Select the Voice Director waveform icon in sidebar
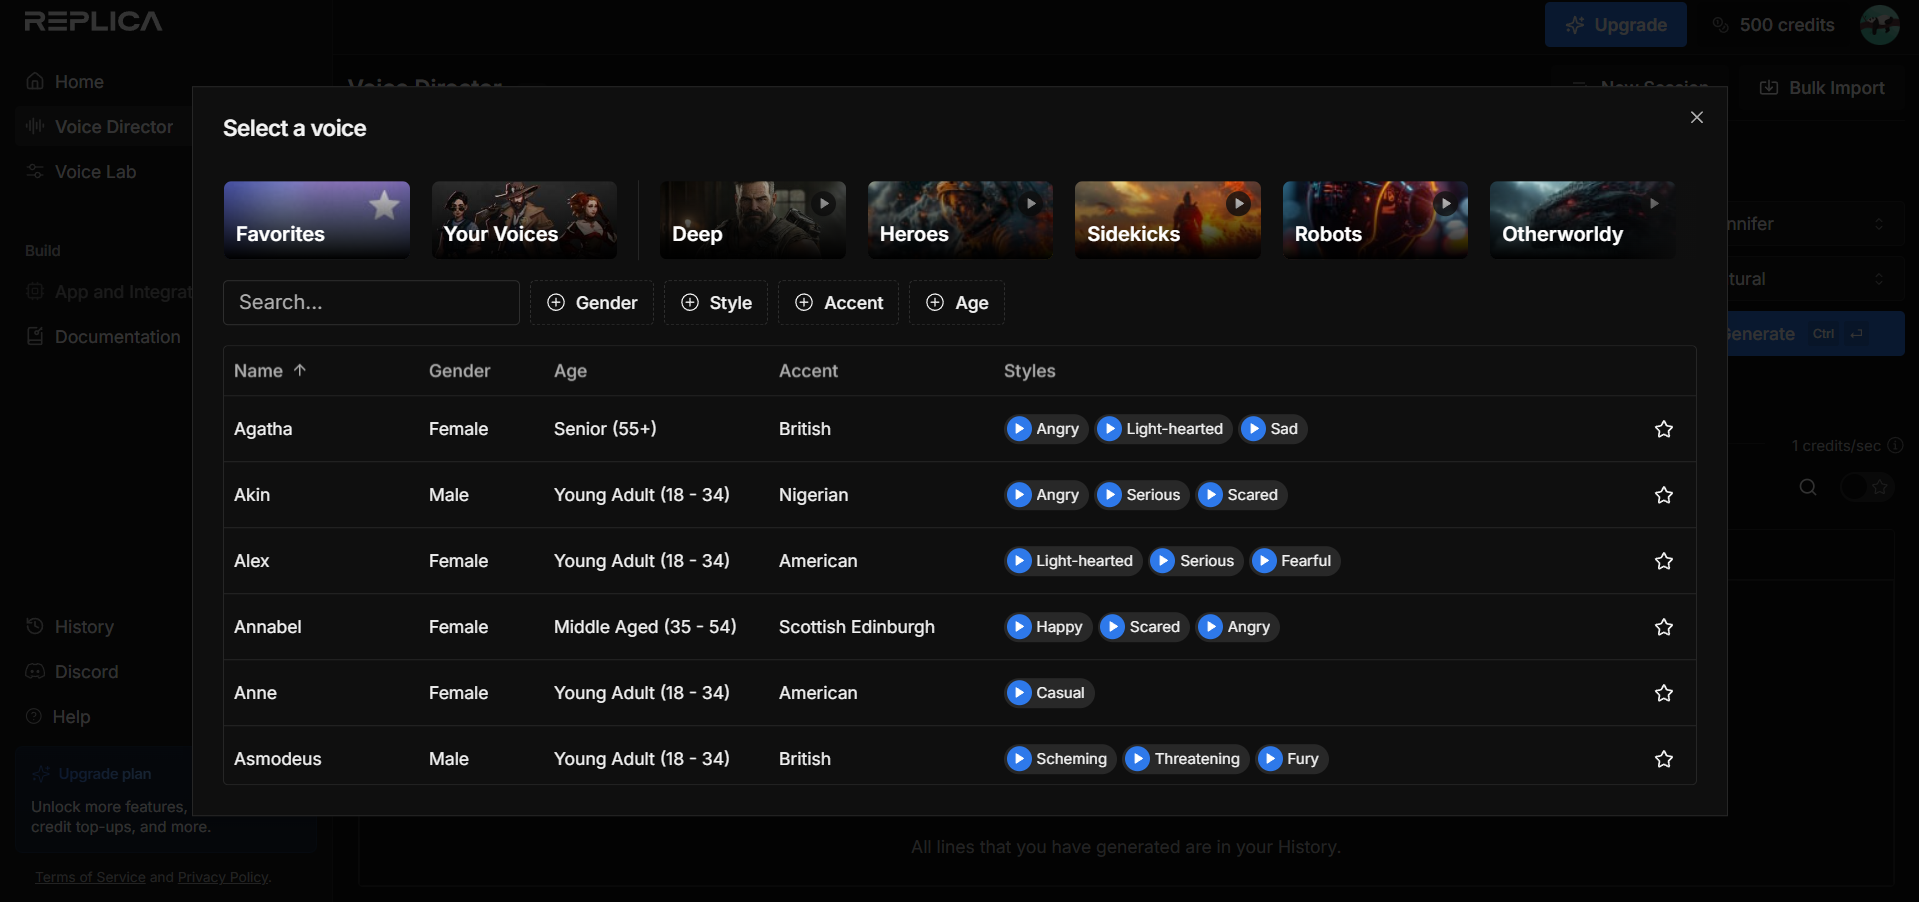This screenshot has width=1919, height=902. 34,126
